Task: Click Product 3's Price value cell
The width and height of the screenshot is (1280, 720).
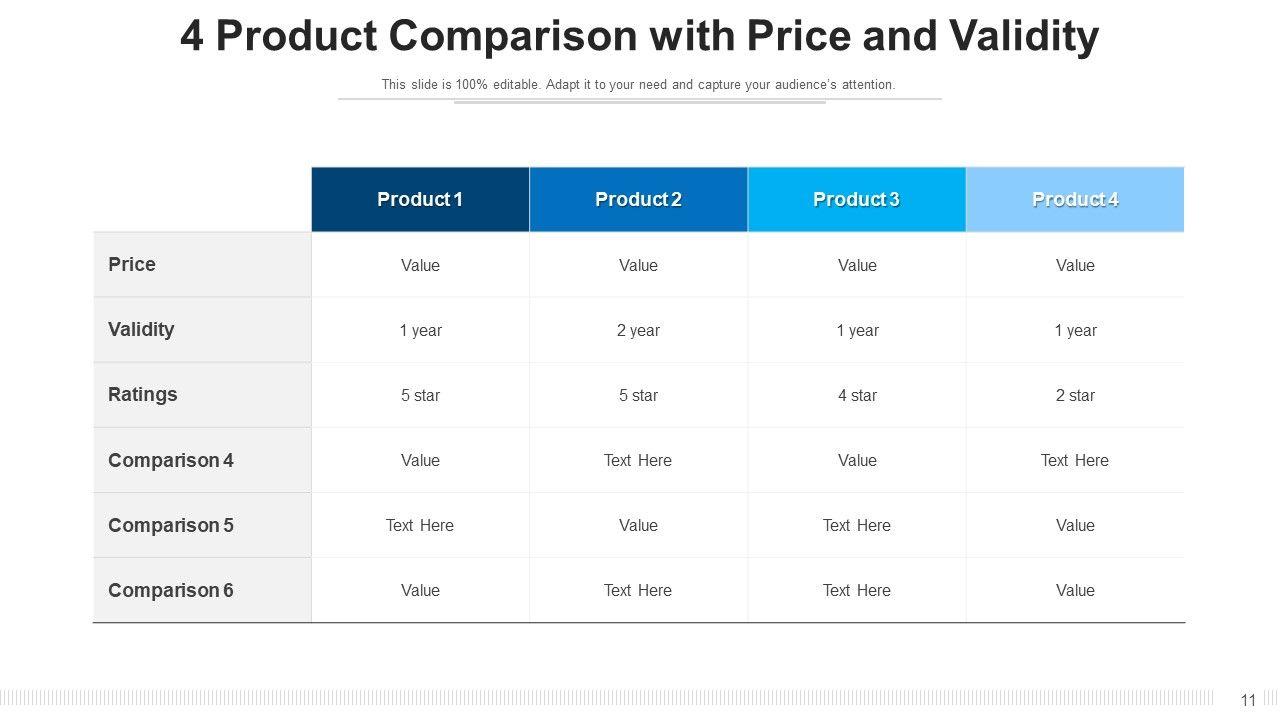Action: [x=857, y=265]
